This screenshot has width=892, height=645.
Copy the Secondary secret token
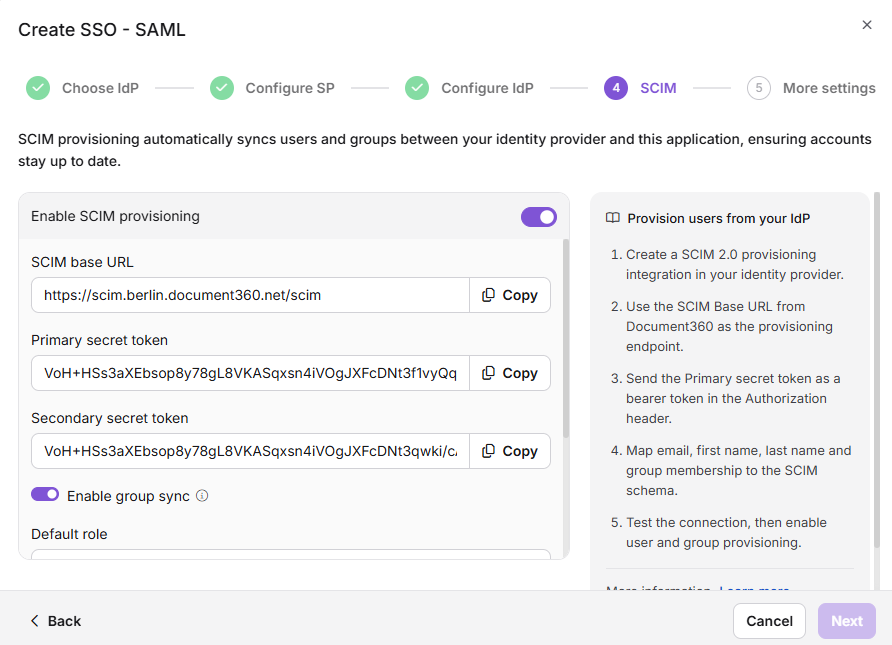510,451
